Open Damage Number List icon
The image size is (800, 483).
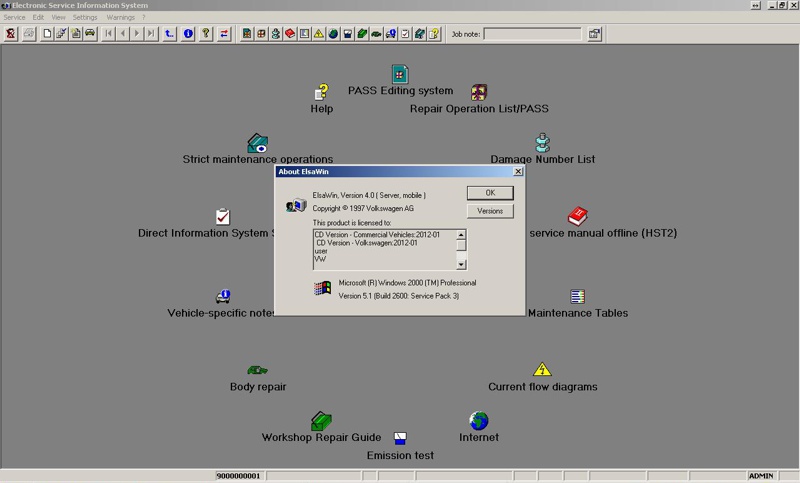click(542, 143)
